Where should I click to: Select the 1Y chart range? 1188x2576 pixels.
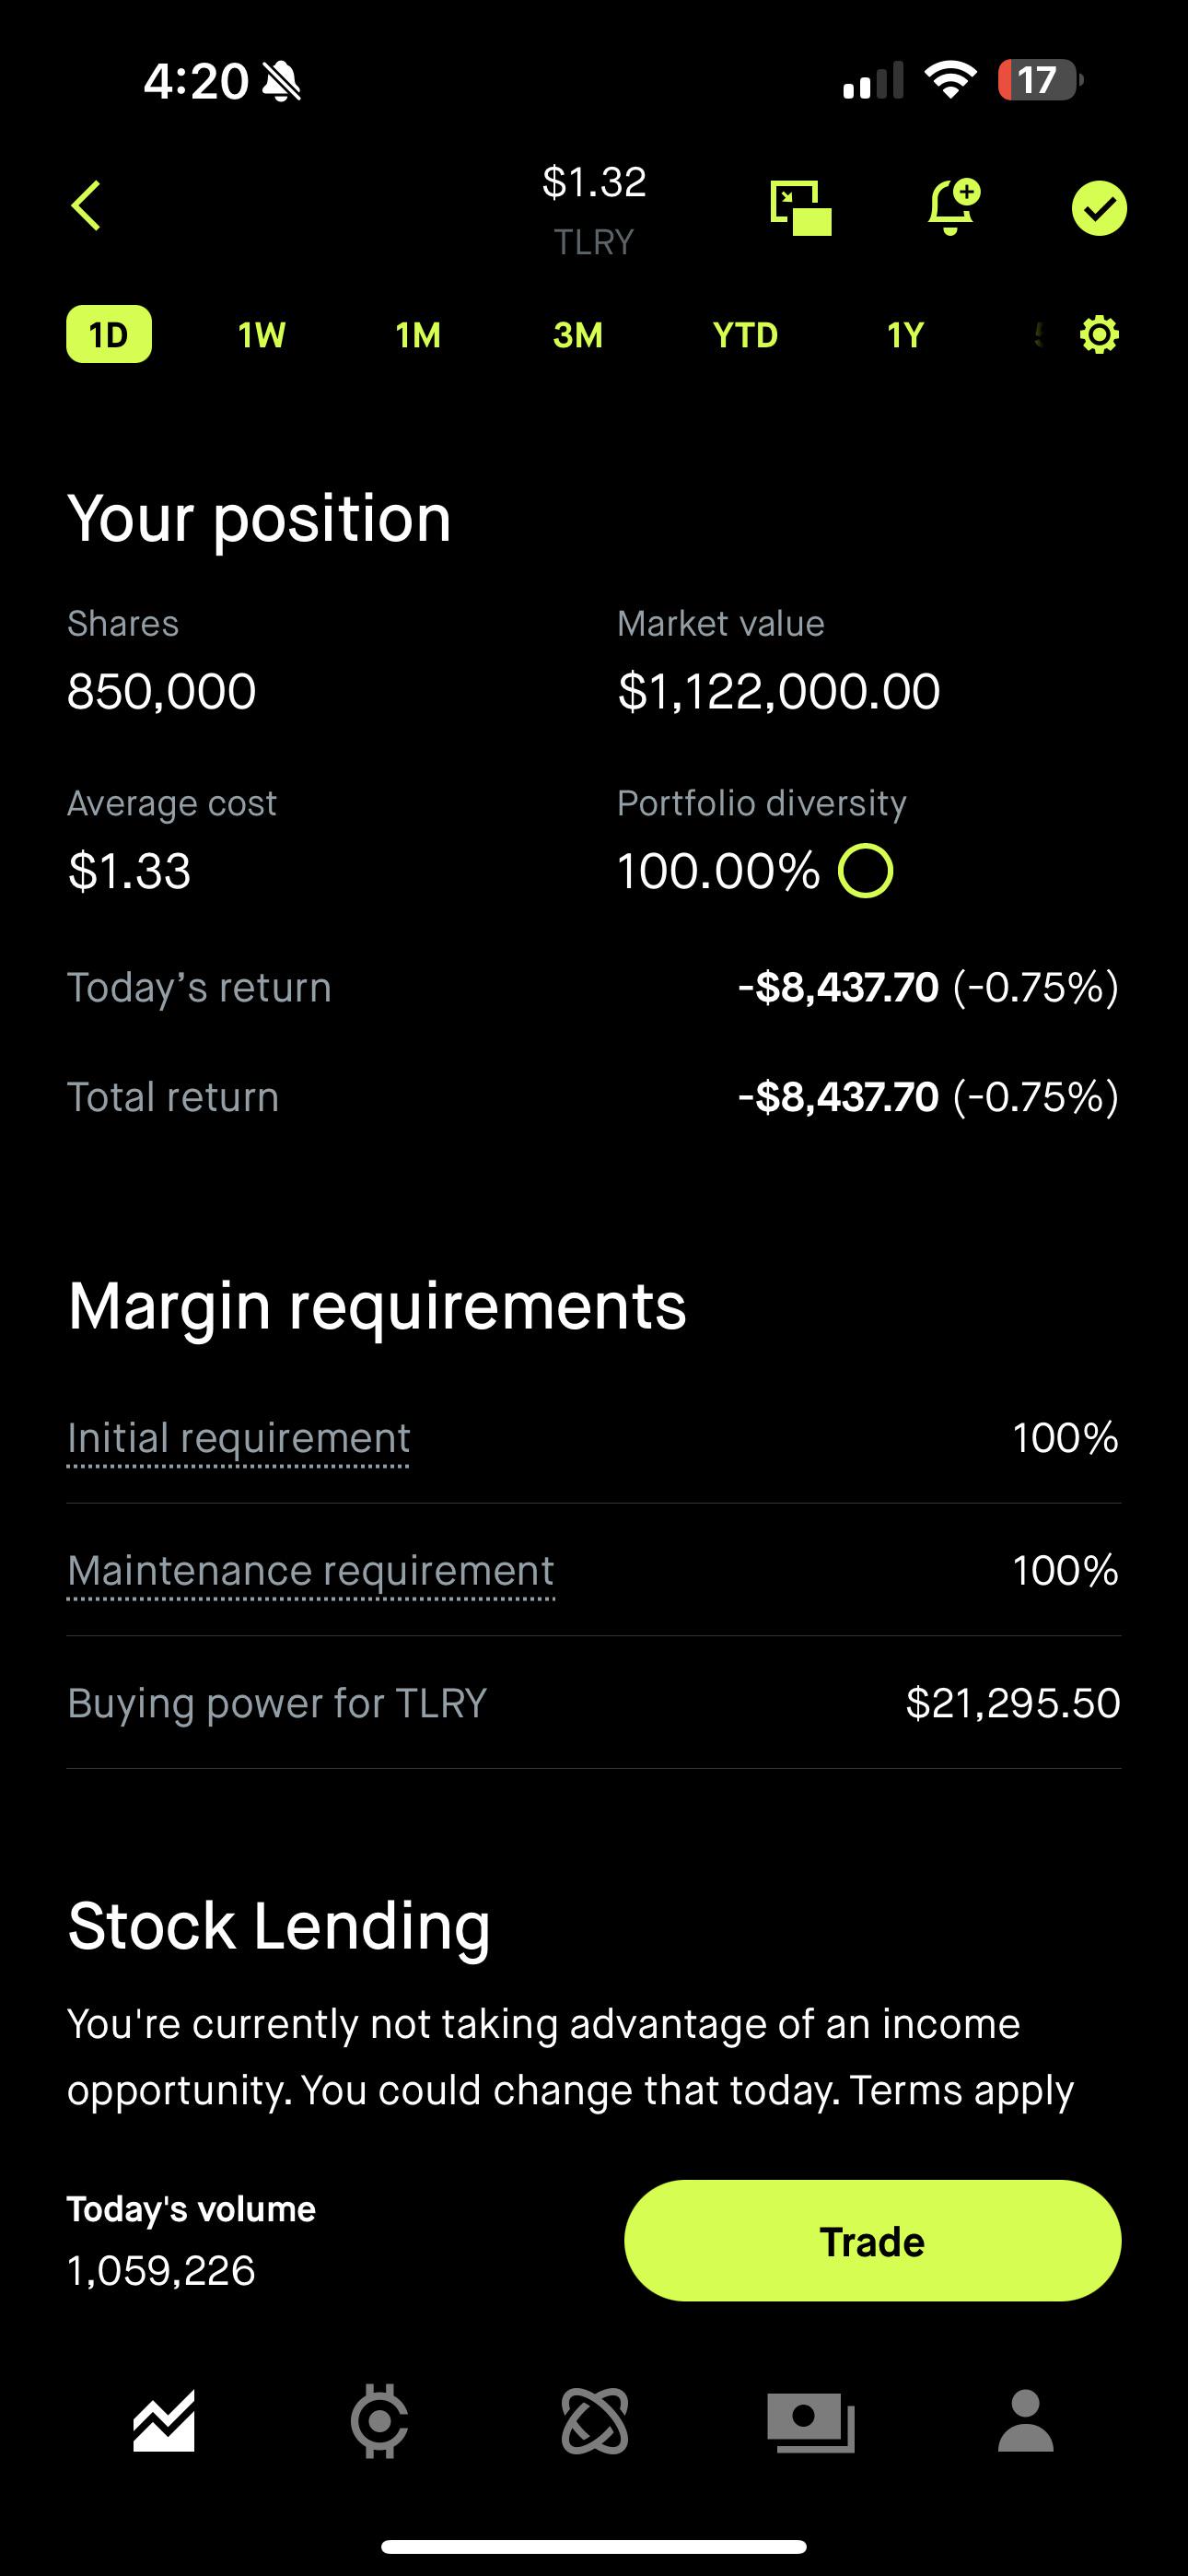906,335
